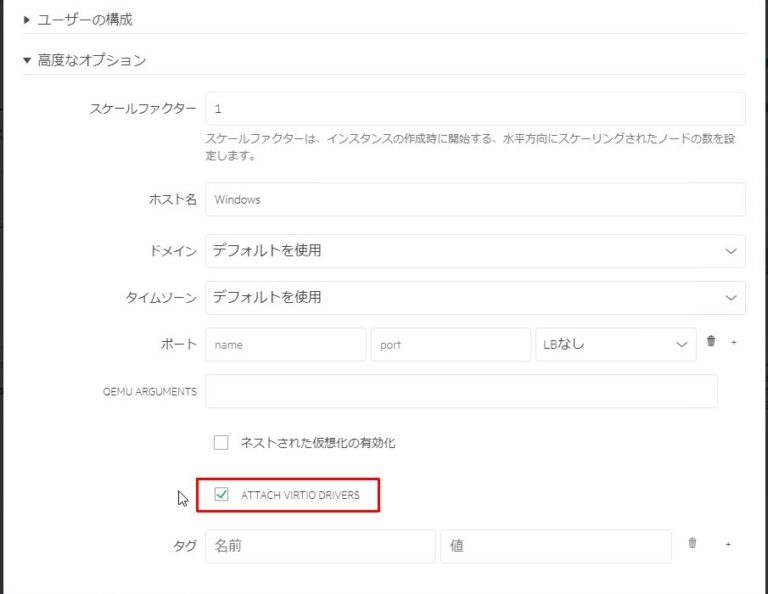This screenshot has height=594, width=768.
Task: Focus the port name input field
Action: point(286,344)
